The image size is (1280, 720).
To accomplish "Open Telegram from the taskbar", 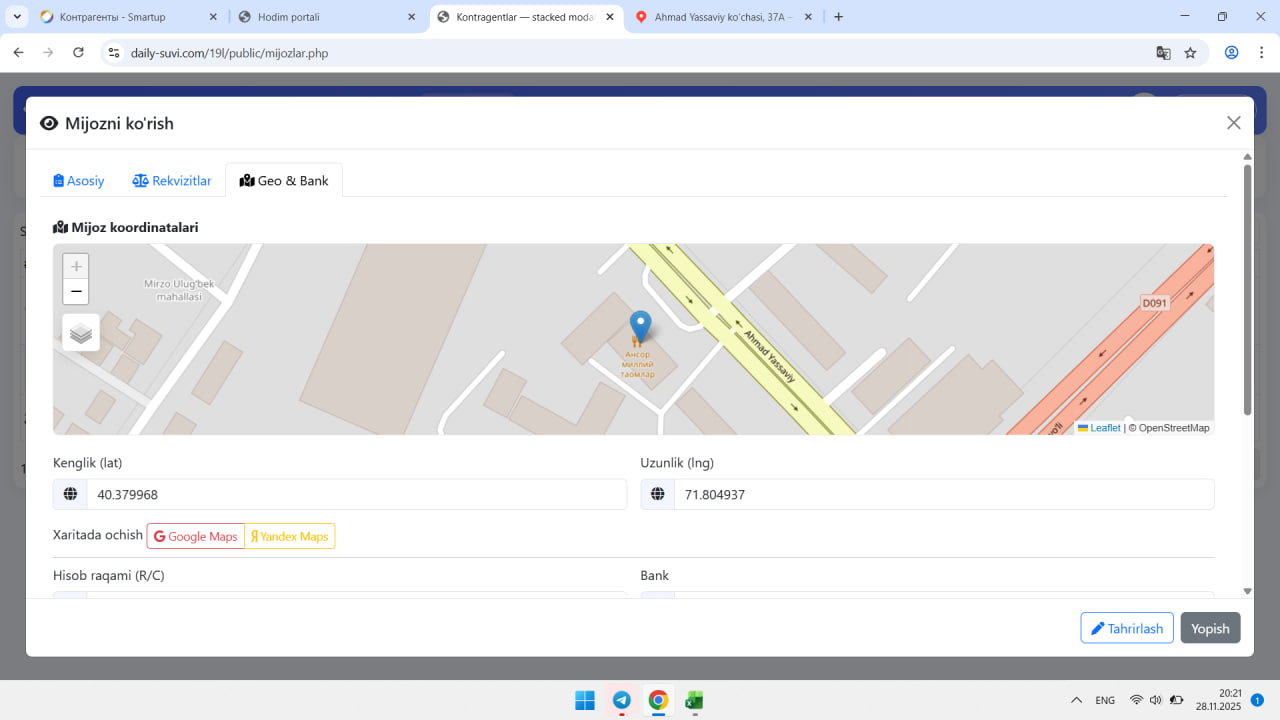I will click(621, 700).
